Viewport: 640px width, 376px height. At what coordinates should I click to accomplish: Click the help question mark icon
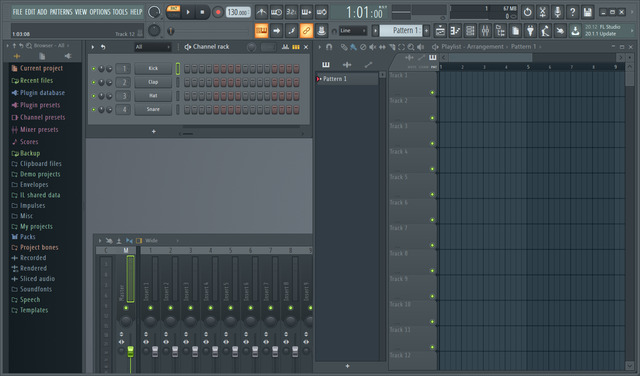coord(572,12)
